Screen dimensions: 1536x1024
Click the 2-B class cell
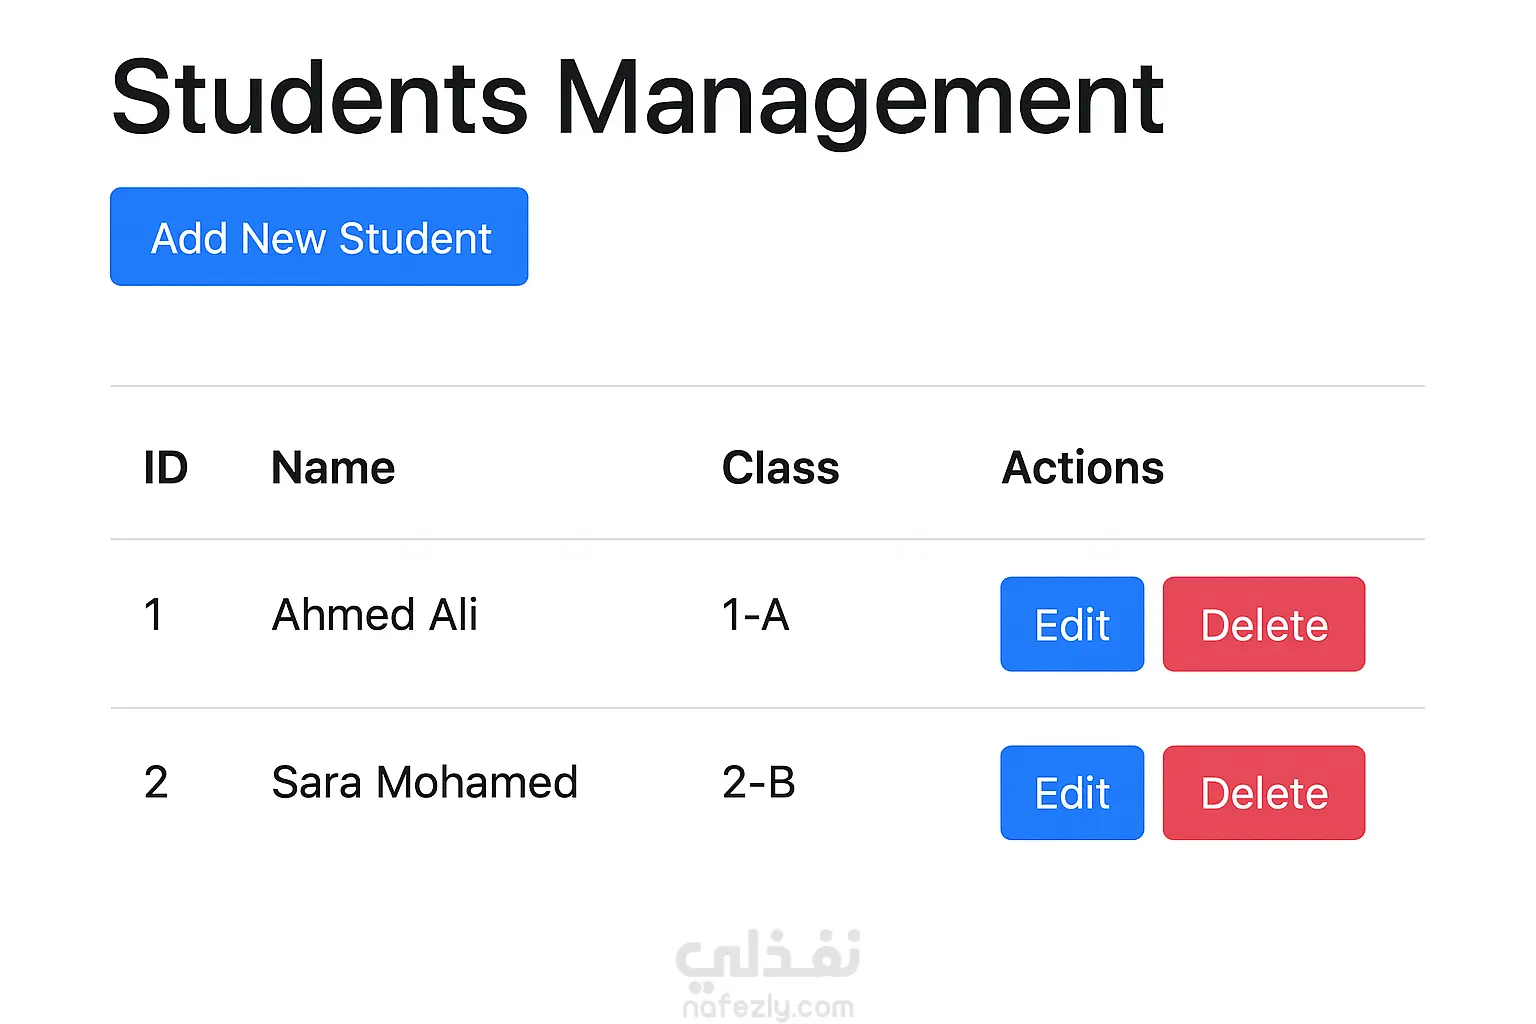tap(759, 783)
